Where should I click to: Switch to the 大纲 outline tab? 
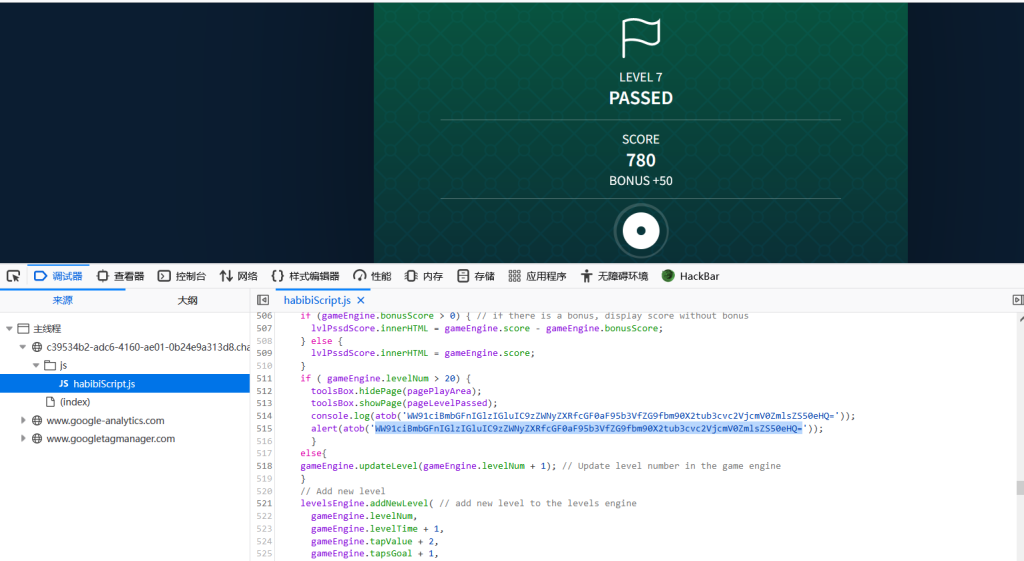click(187, 300)
